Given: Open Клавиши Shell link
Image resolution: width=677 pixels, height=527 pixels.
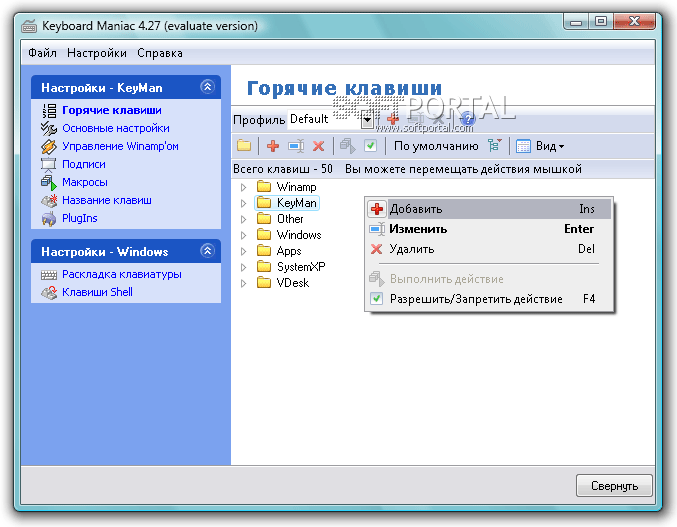Looking at the screenshot, I should coord(97,292).
